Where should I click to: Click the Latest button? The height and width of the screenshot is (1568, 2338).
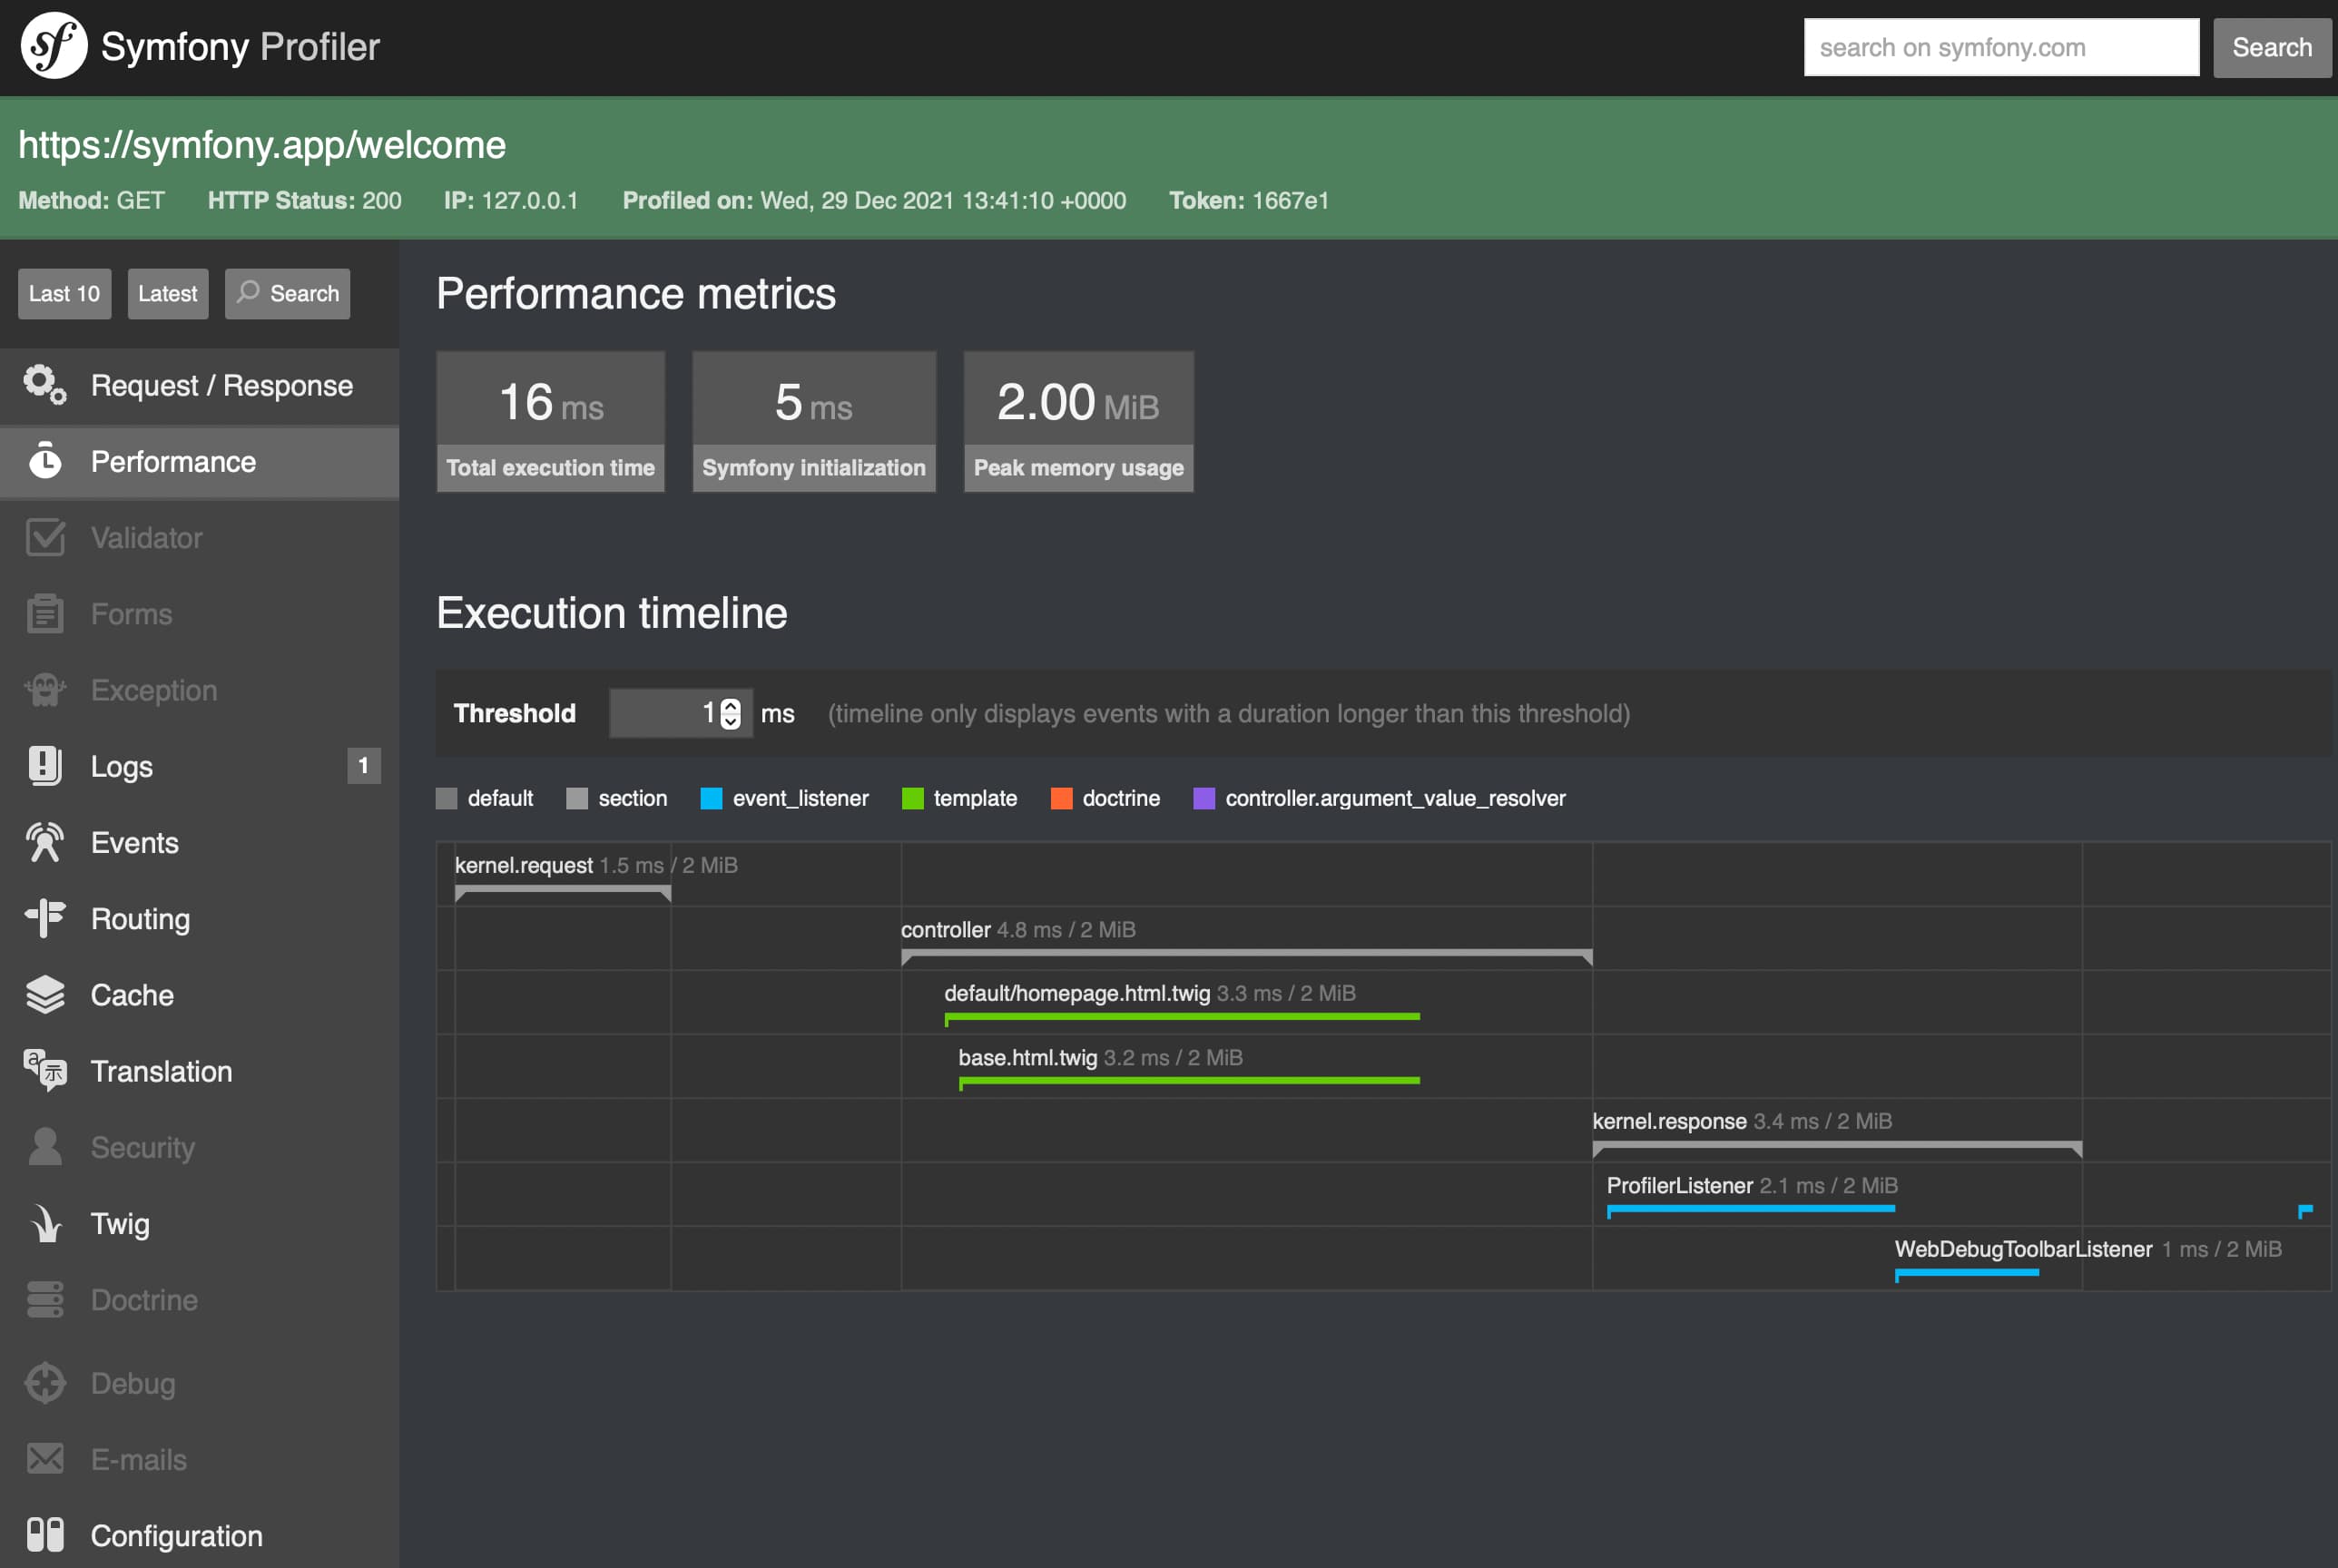click(166, 292)
